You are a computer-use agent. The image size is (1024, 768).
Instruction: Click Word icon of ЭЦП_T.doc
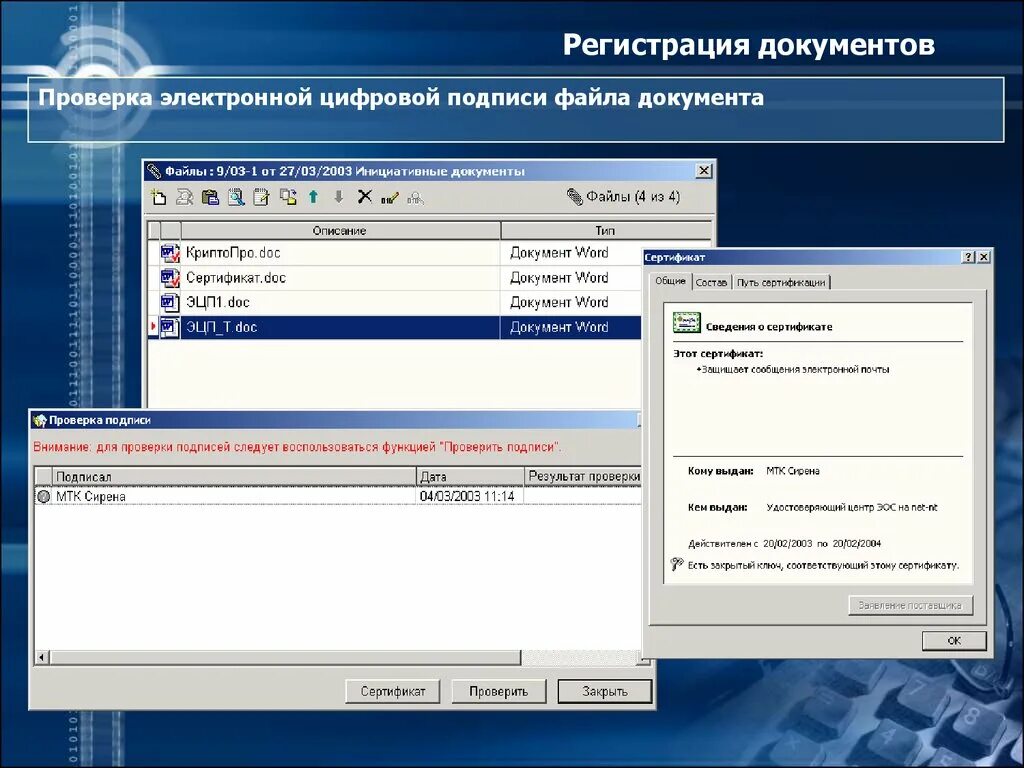tap(170, 327)
